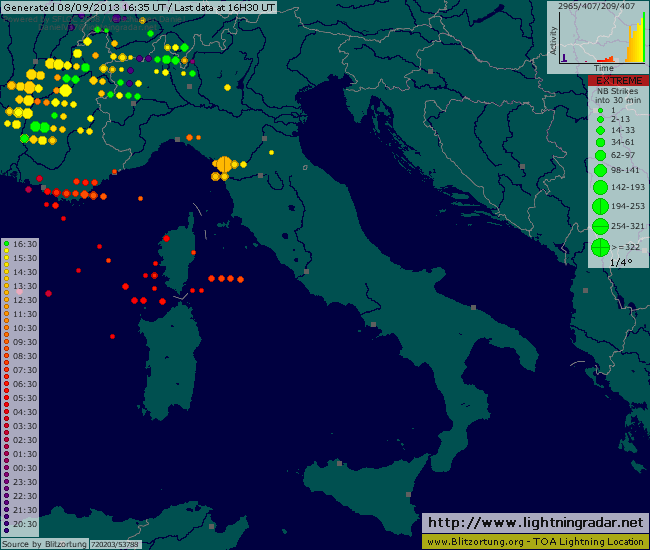This screenshot has height=550, width=650.
Task: Click the NB Strikes into 30 min heading
Action: 618,96
